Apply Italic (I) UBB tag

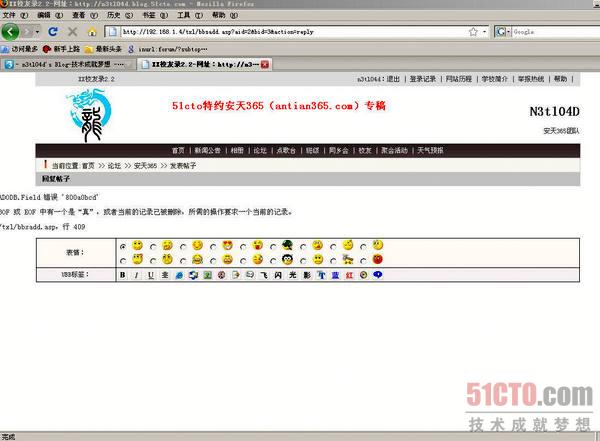click(x=136, y=275)
